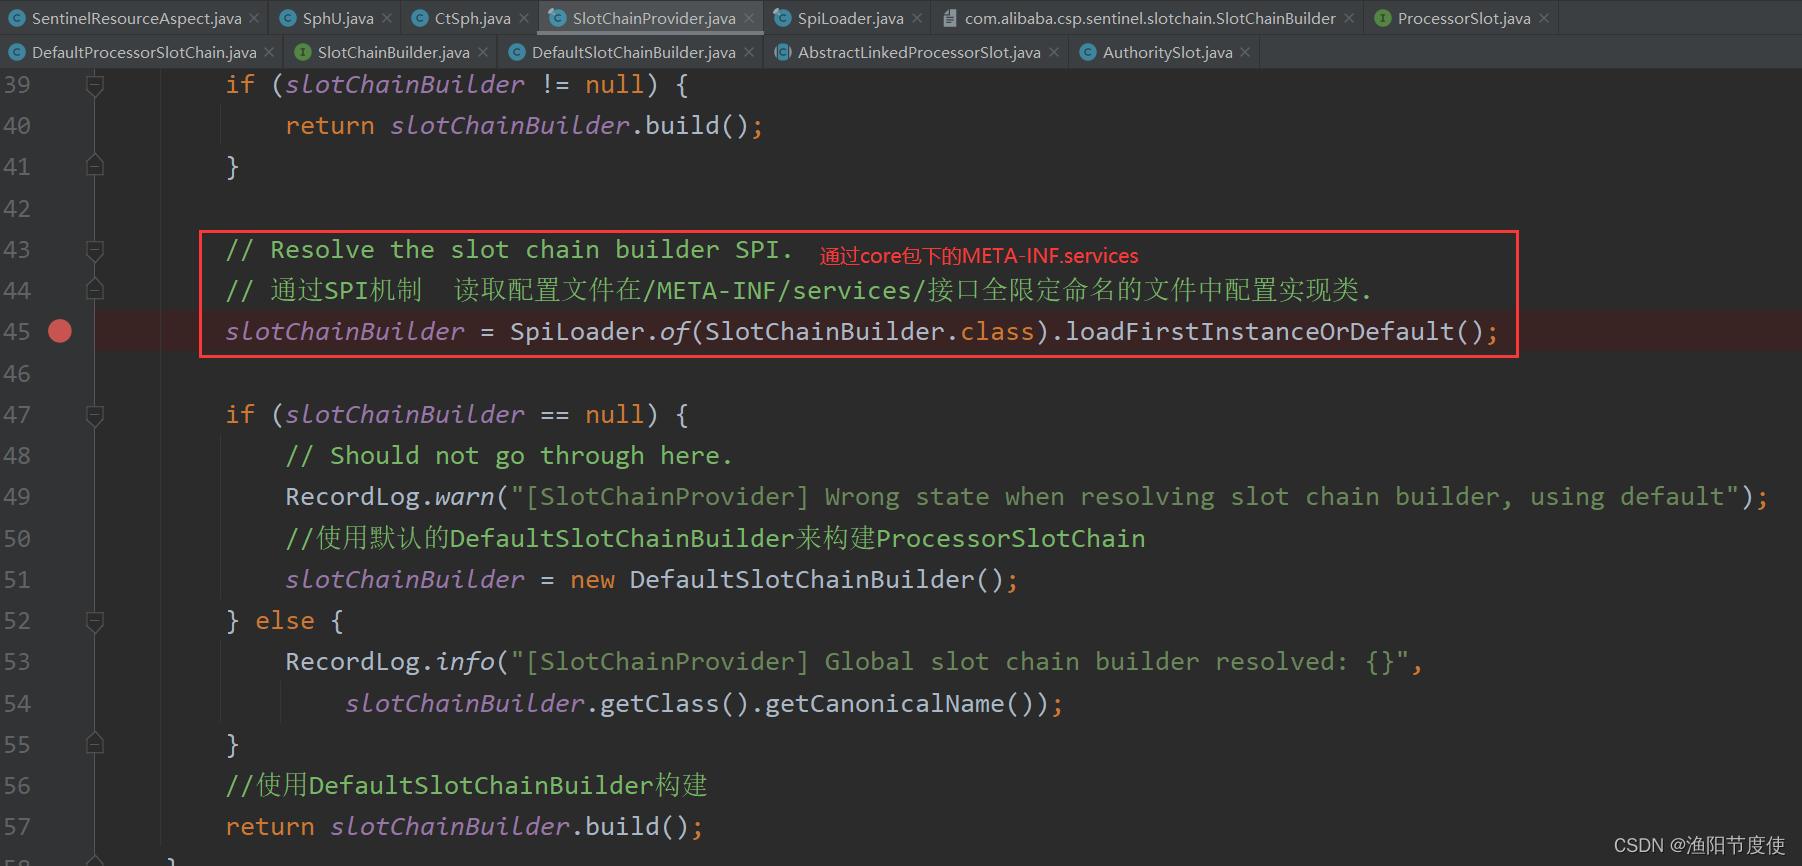Click line number 57 in the gutter

[17, 827]
